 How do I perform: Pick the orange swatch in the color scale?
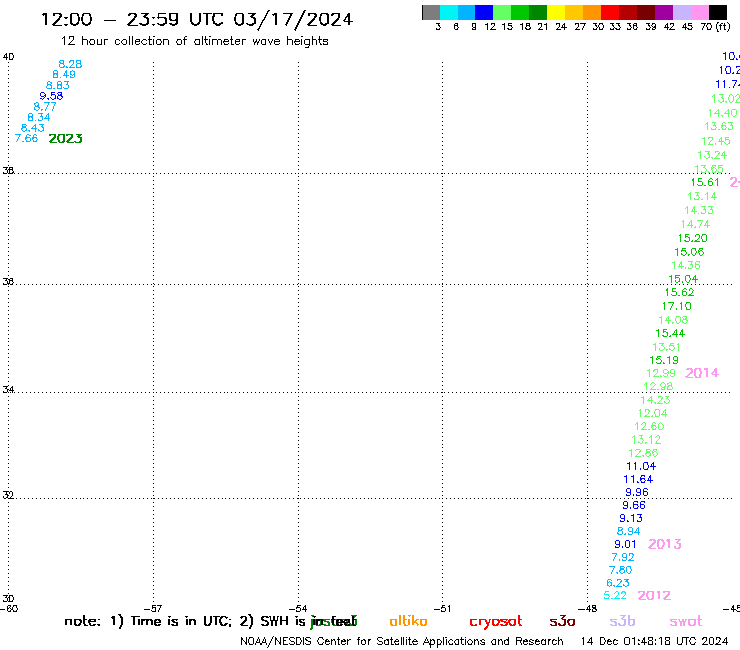[x=592, y=12]
